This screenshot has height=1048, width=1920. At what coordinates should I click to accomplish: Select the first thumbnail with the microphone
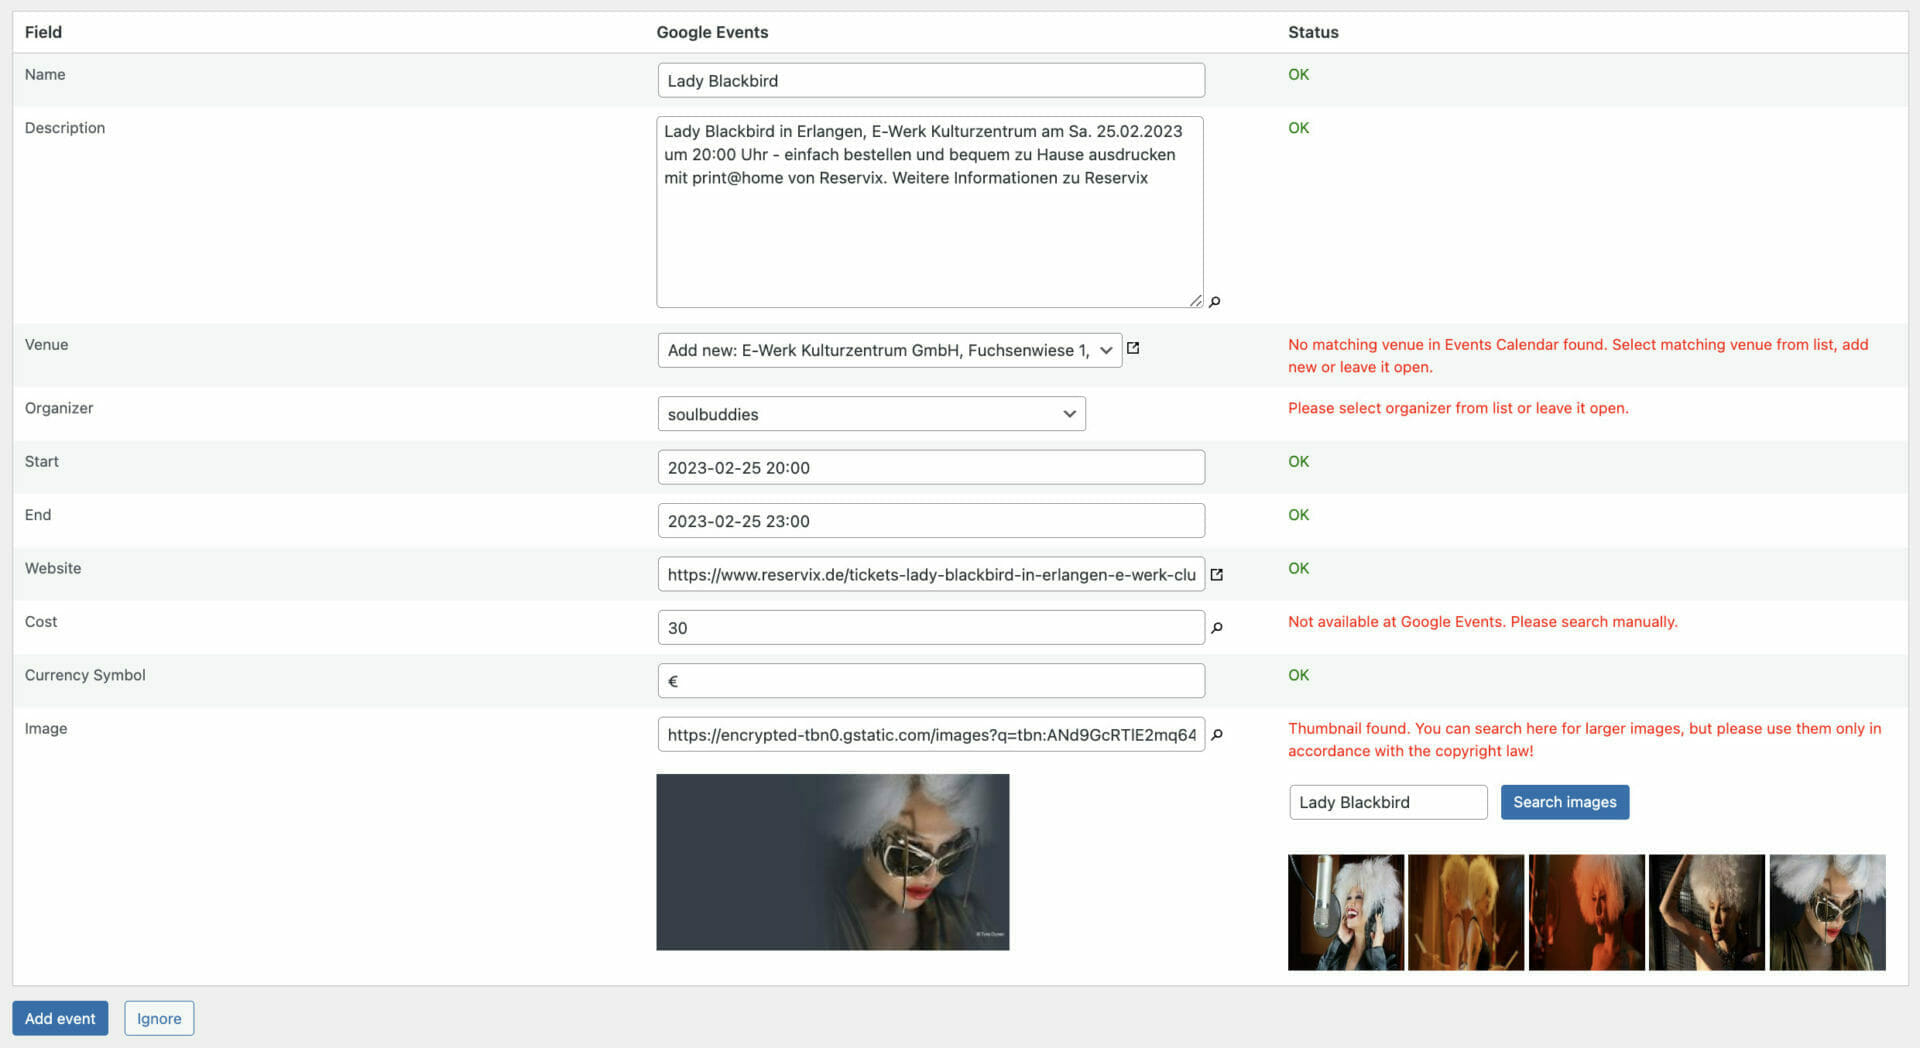1346,912
